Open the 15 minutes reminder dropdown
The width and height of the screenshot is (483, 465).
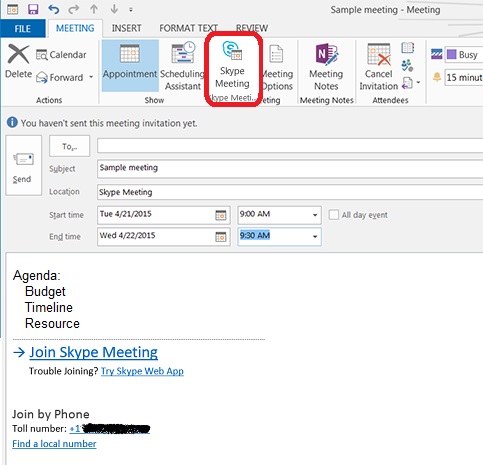click(x=464, y=78)
